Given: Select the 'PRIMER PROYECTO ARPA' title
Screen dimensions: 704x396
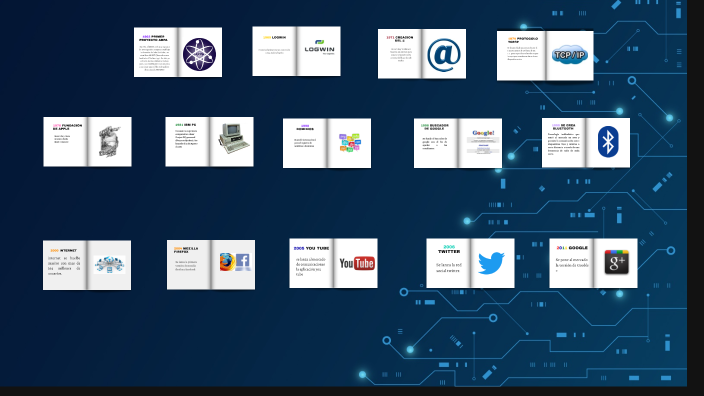Looking at the screenshot, I should pyautogui.click(x=154, y=38).
